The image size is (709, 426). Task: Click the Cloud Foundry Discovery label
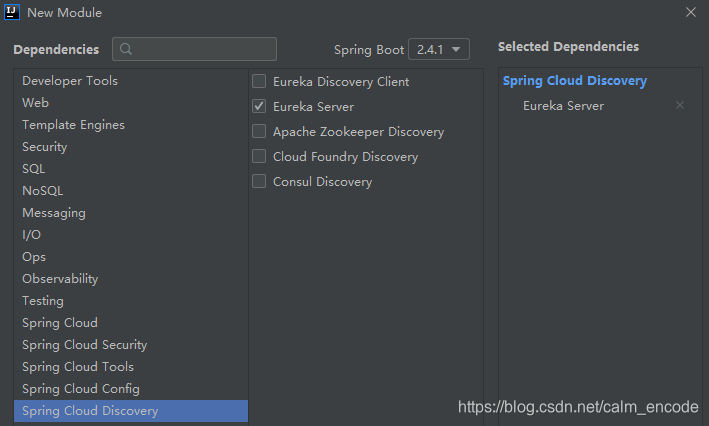pos(345,157)
